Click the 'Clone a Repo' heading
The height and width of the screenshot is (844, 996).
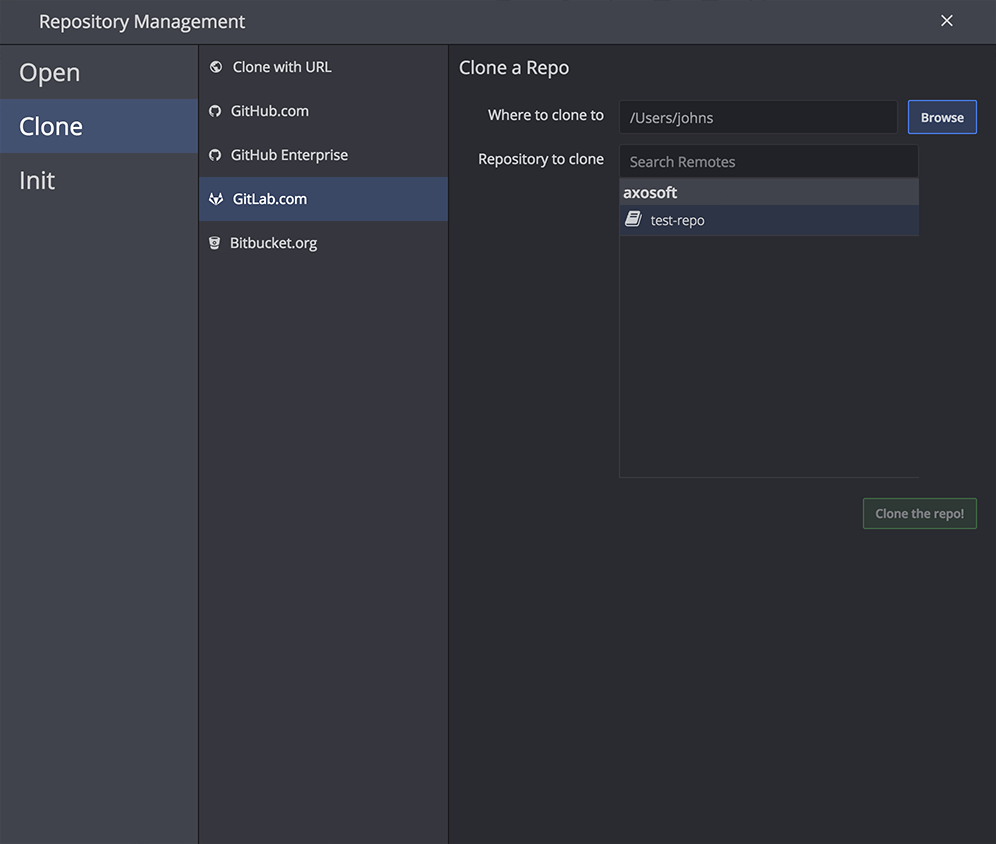tap(514, 68)
